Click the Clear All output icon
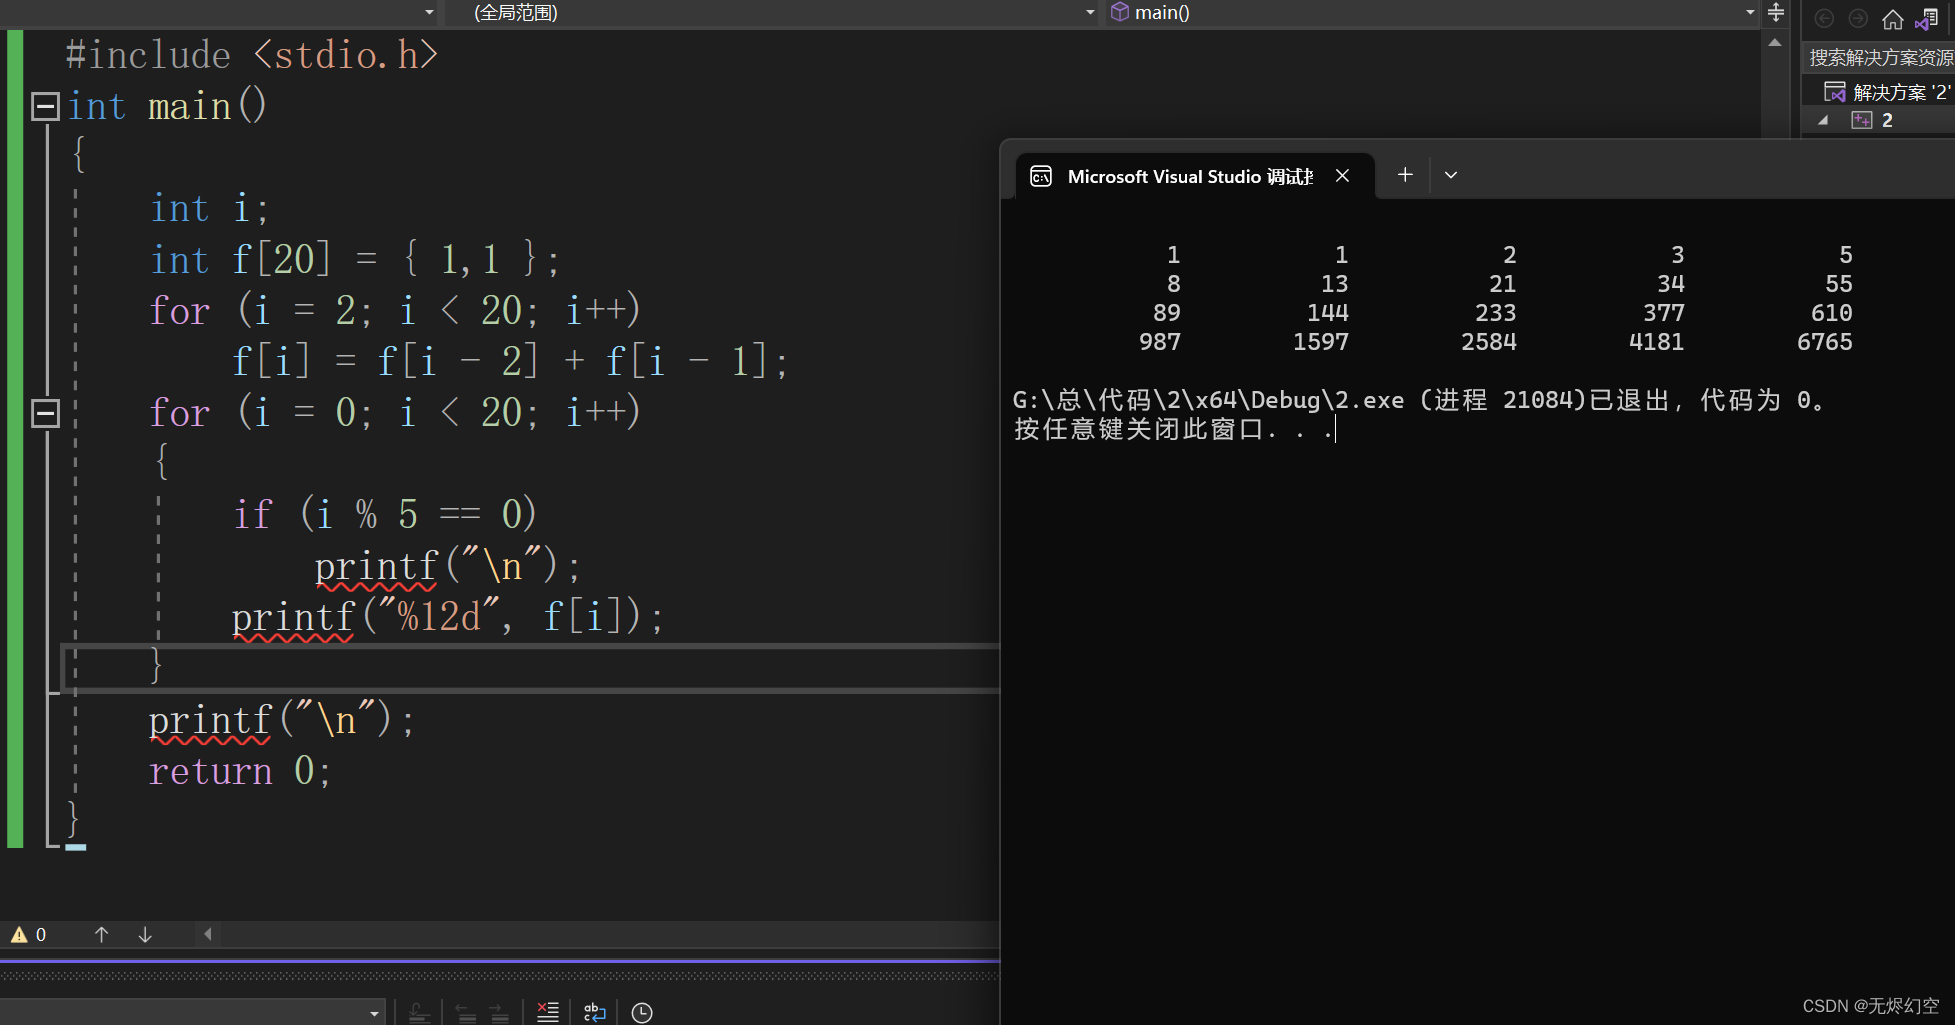The image size is (1955, 1025). 548,1012
